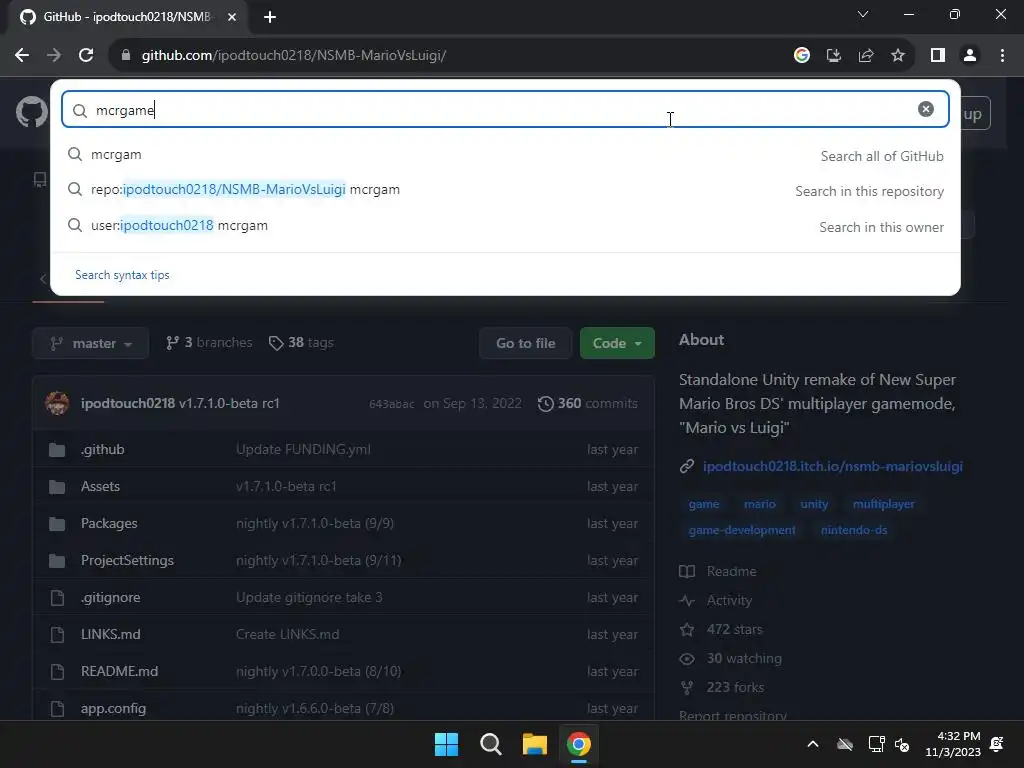Open the Chrome profile avatar icon
The image size is (1024, 768).
[x=970, y=56]
